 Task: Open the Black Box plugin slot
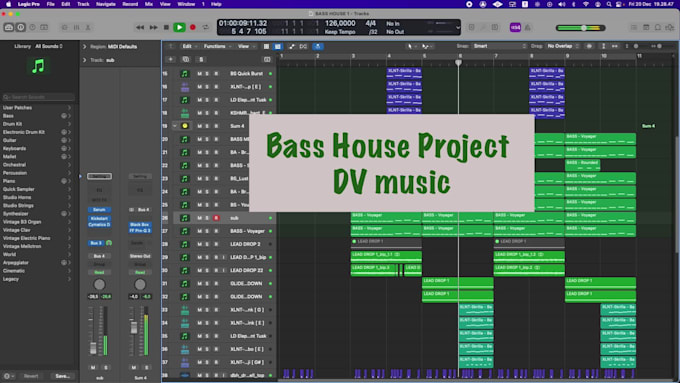pyautogui.click(x=140, y=225)
